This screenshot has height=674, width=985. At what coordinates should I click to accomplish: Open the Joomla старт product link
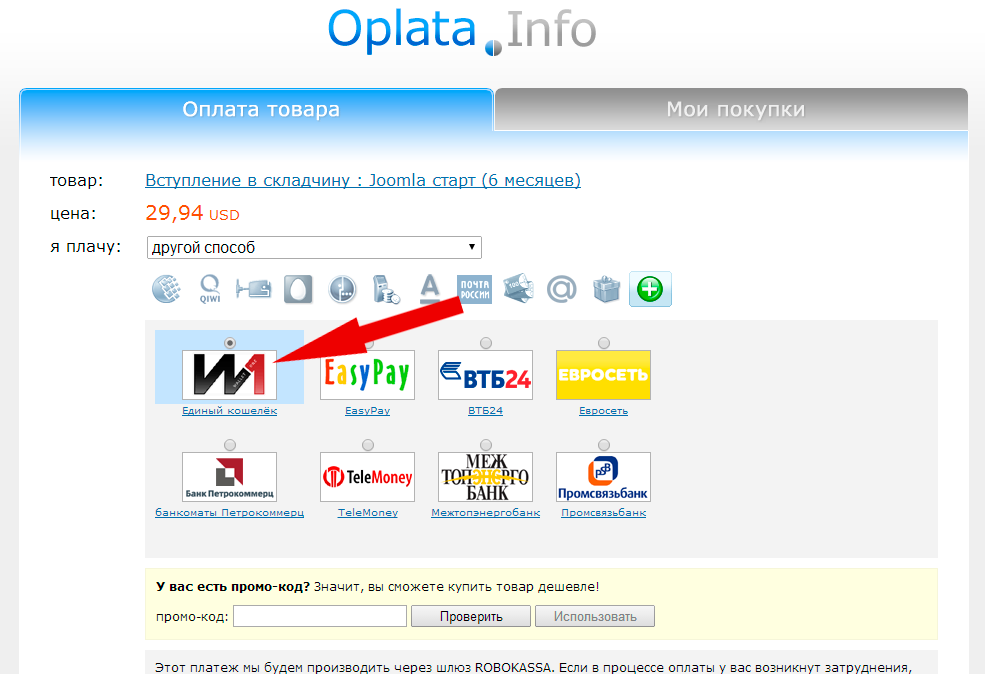(x=362, y=180)
